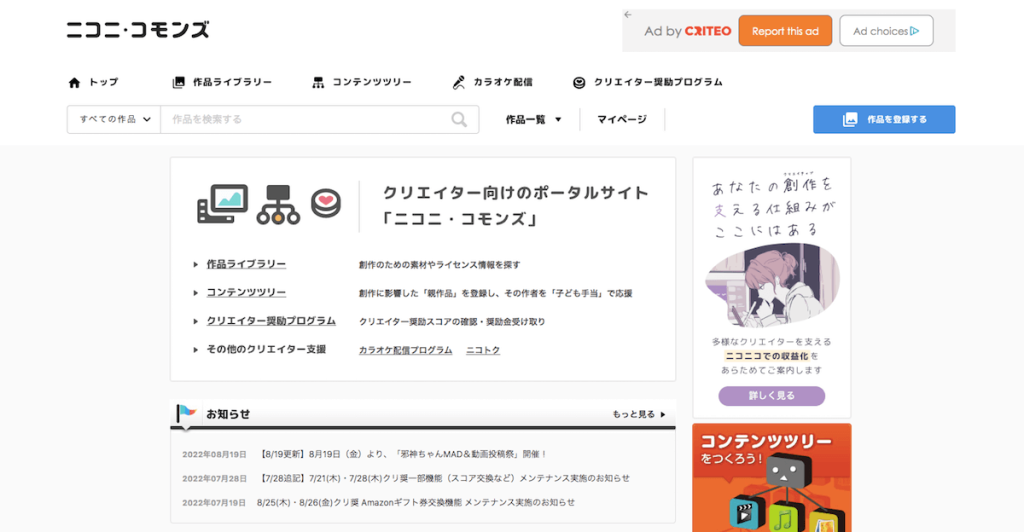Open the カラオケ配信プログラム link

(x=405, y=351)
